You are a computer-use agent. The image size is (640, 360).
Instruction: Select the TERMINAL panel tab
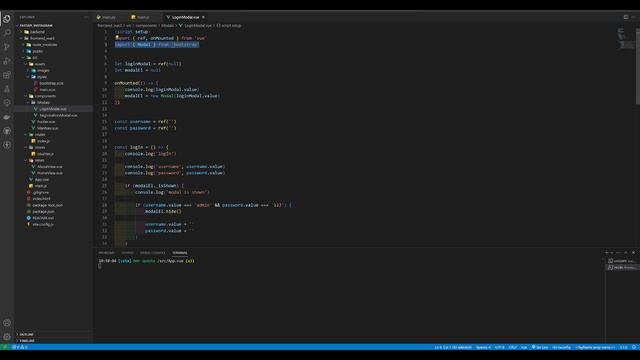180,253
